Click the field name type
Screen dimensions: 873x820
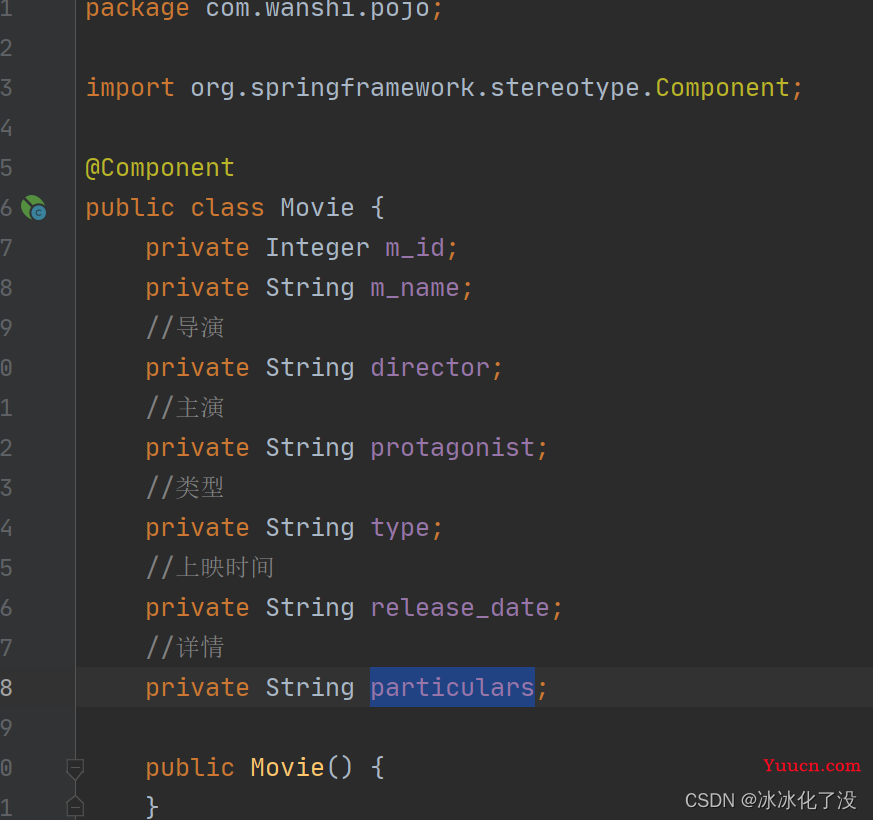[x=400, y=528]
